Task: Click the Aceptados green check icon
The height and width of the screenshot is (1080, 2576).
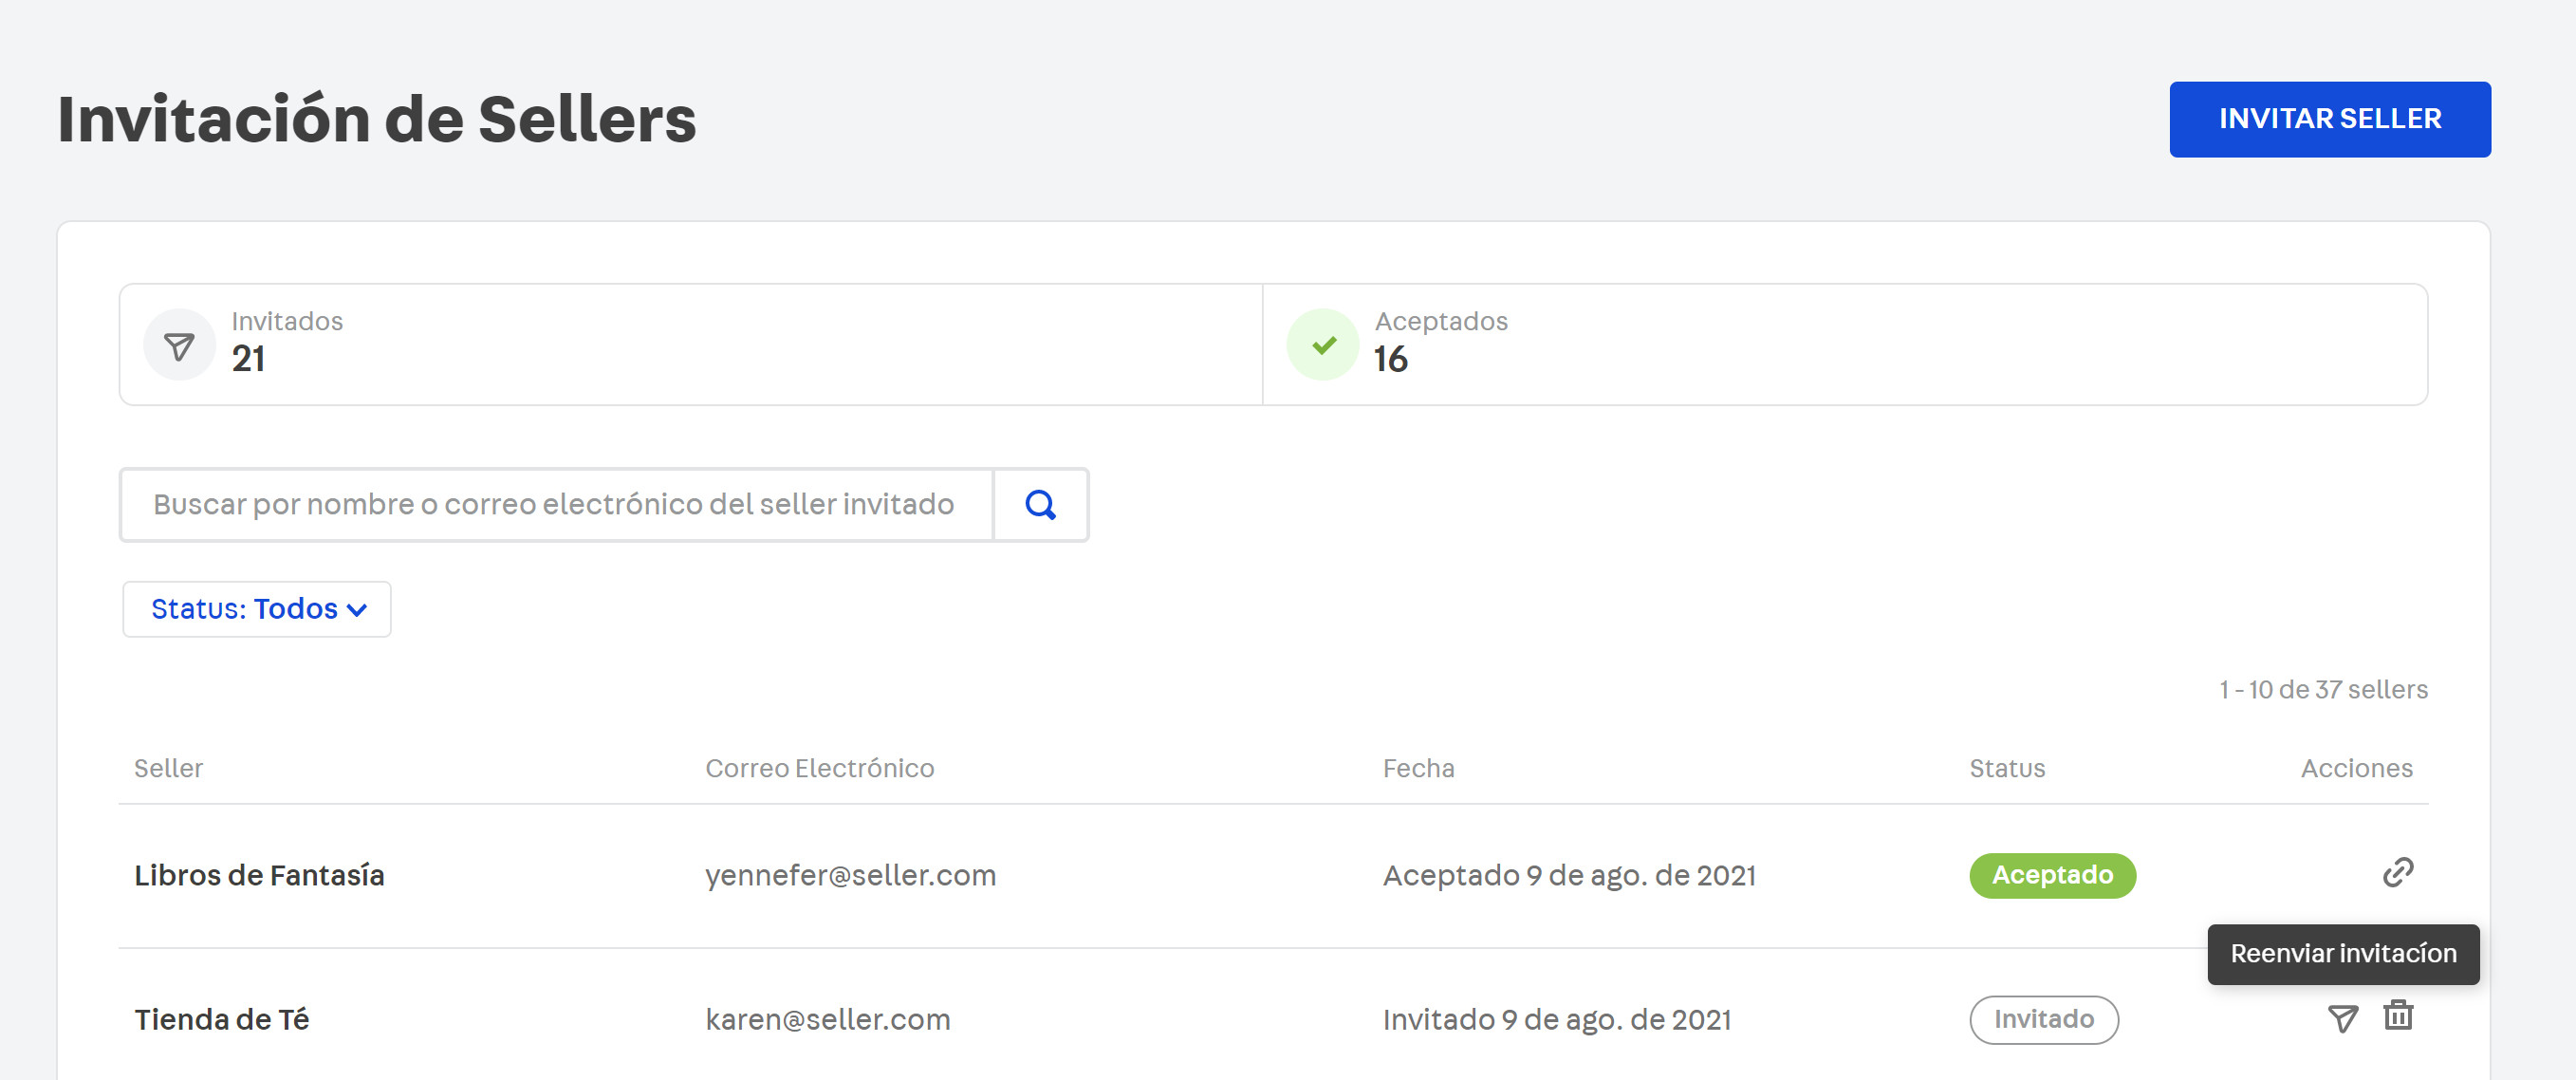Action: tap(1323, 346)
